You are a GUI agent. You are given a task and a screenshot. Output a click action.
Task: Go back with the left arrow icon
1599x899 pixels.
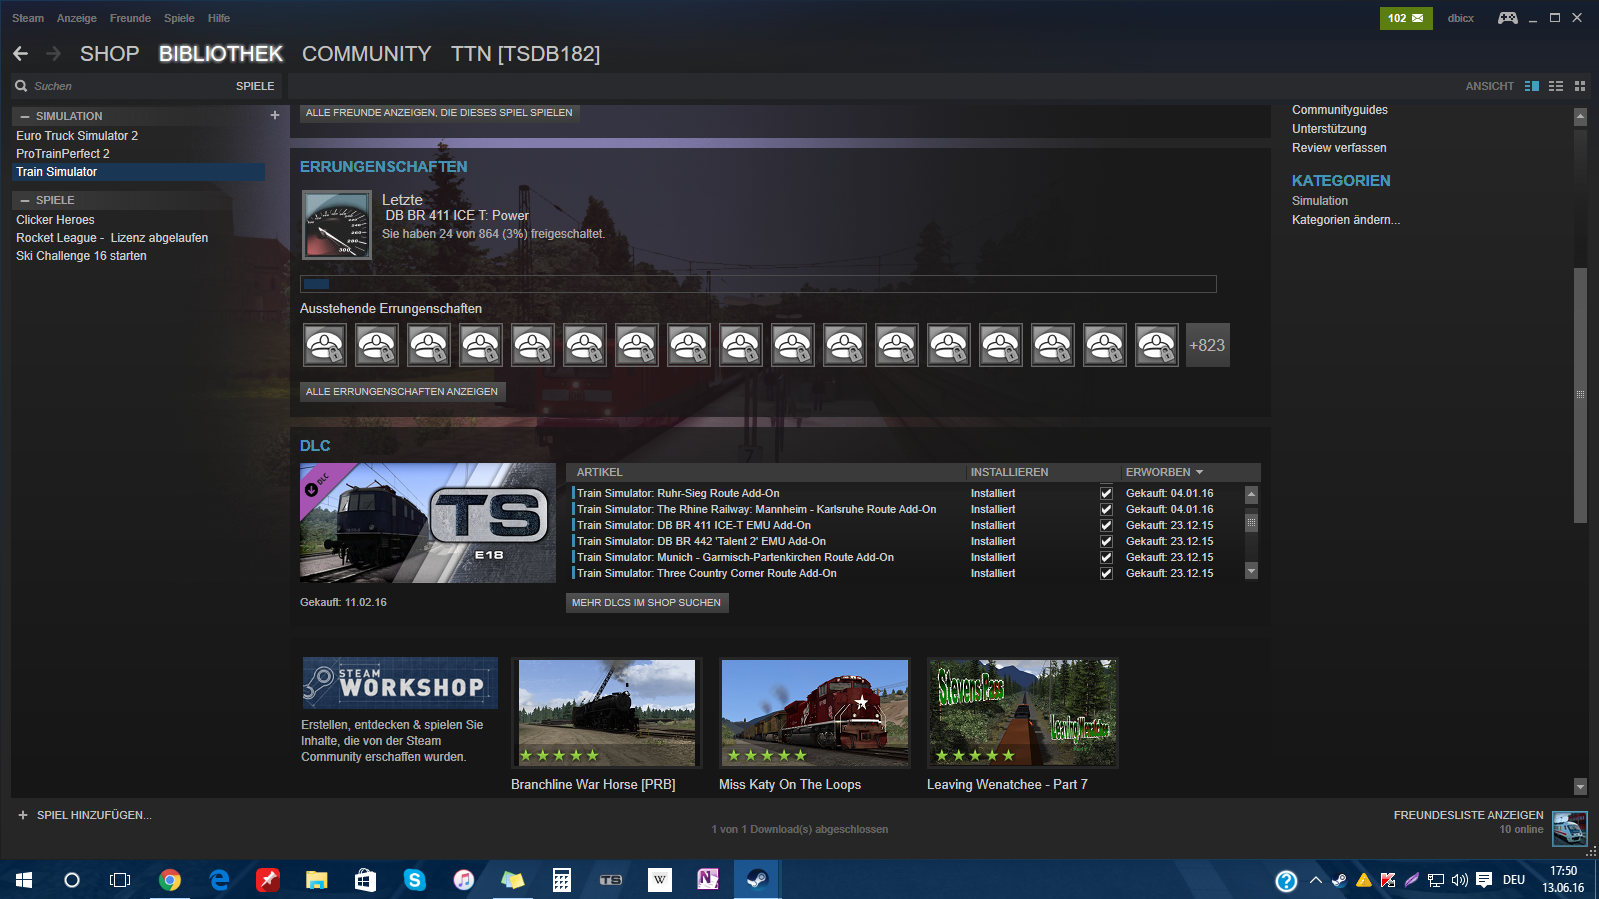coord(20,54)
